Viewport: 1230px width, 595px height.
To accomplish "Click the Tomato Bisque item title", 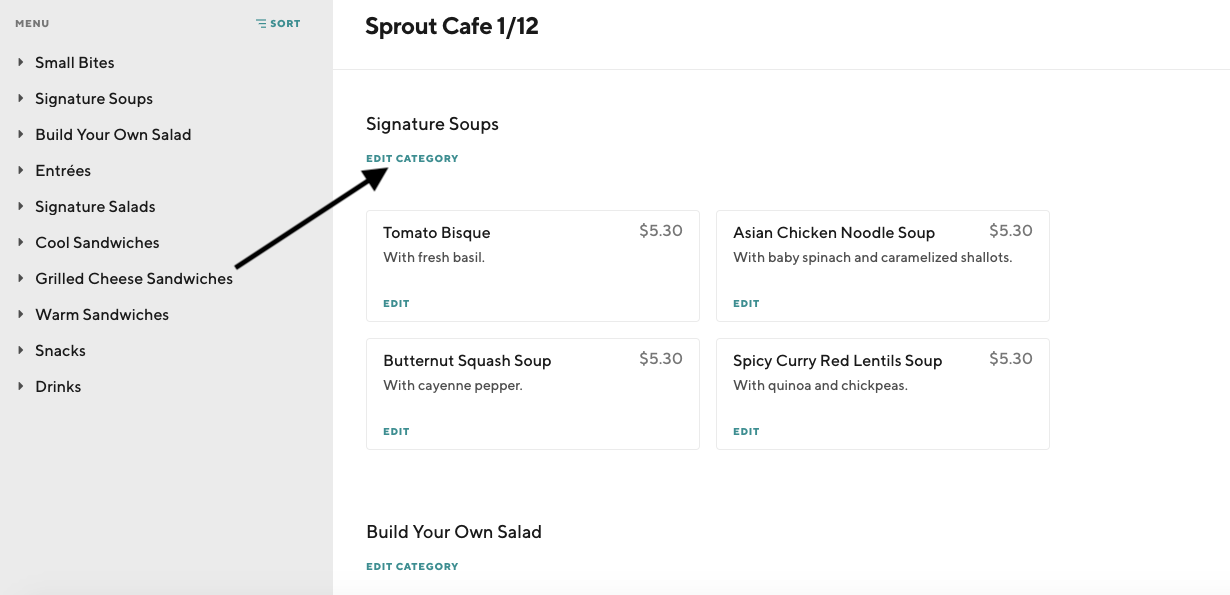I will coord(437,233).
